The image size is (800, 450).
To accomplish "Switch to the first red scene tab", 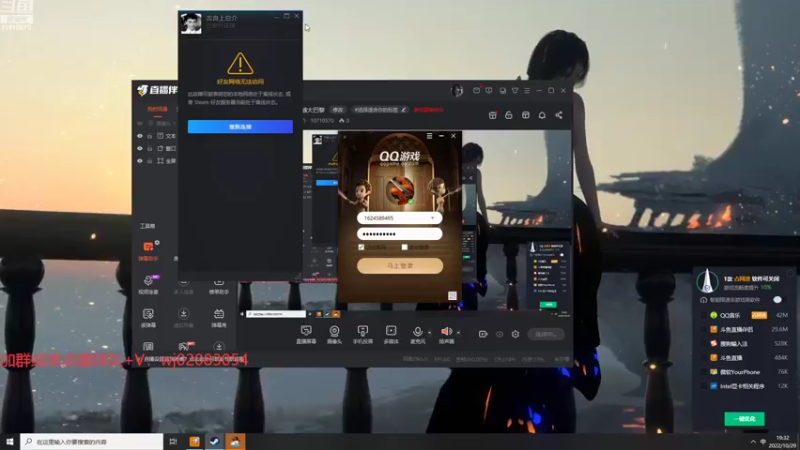I will [157, 109].
